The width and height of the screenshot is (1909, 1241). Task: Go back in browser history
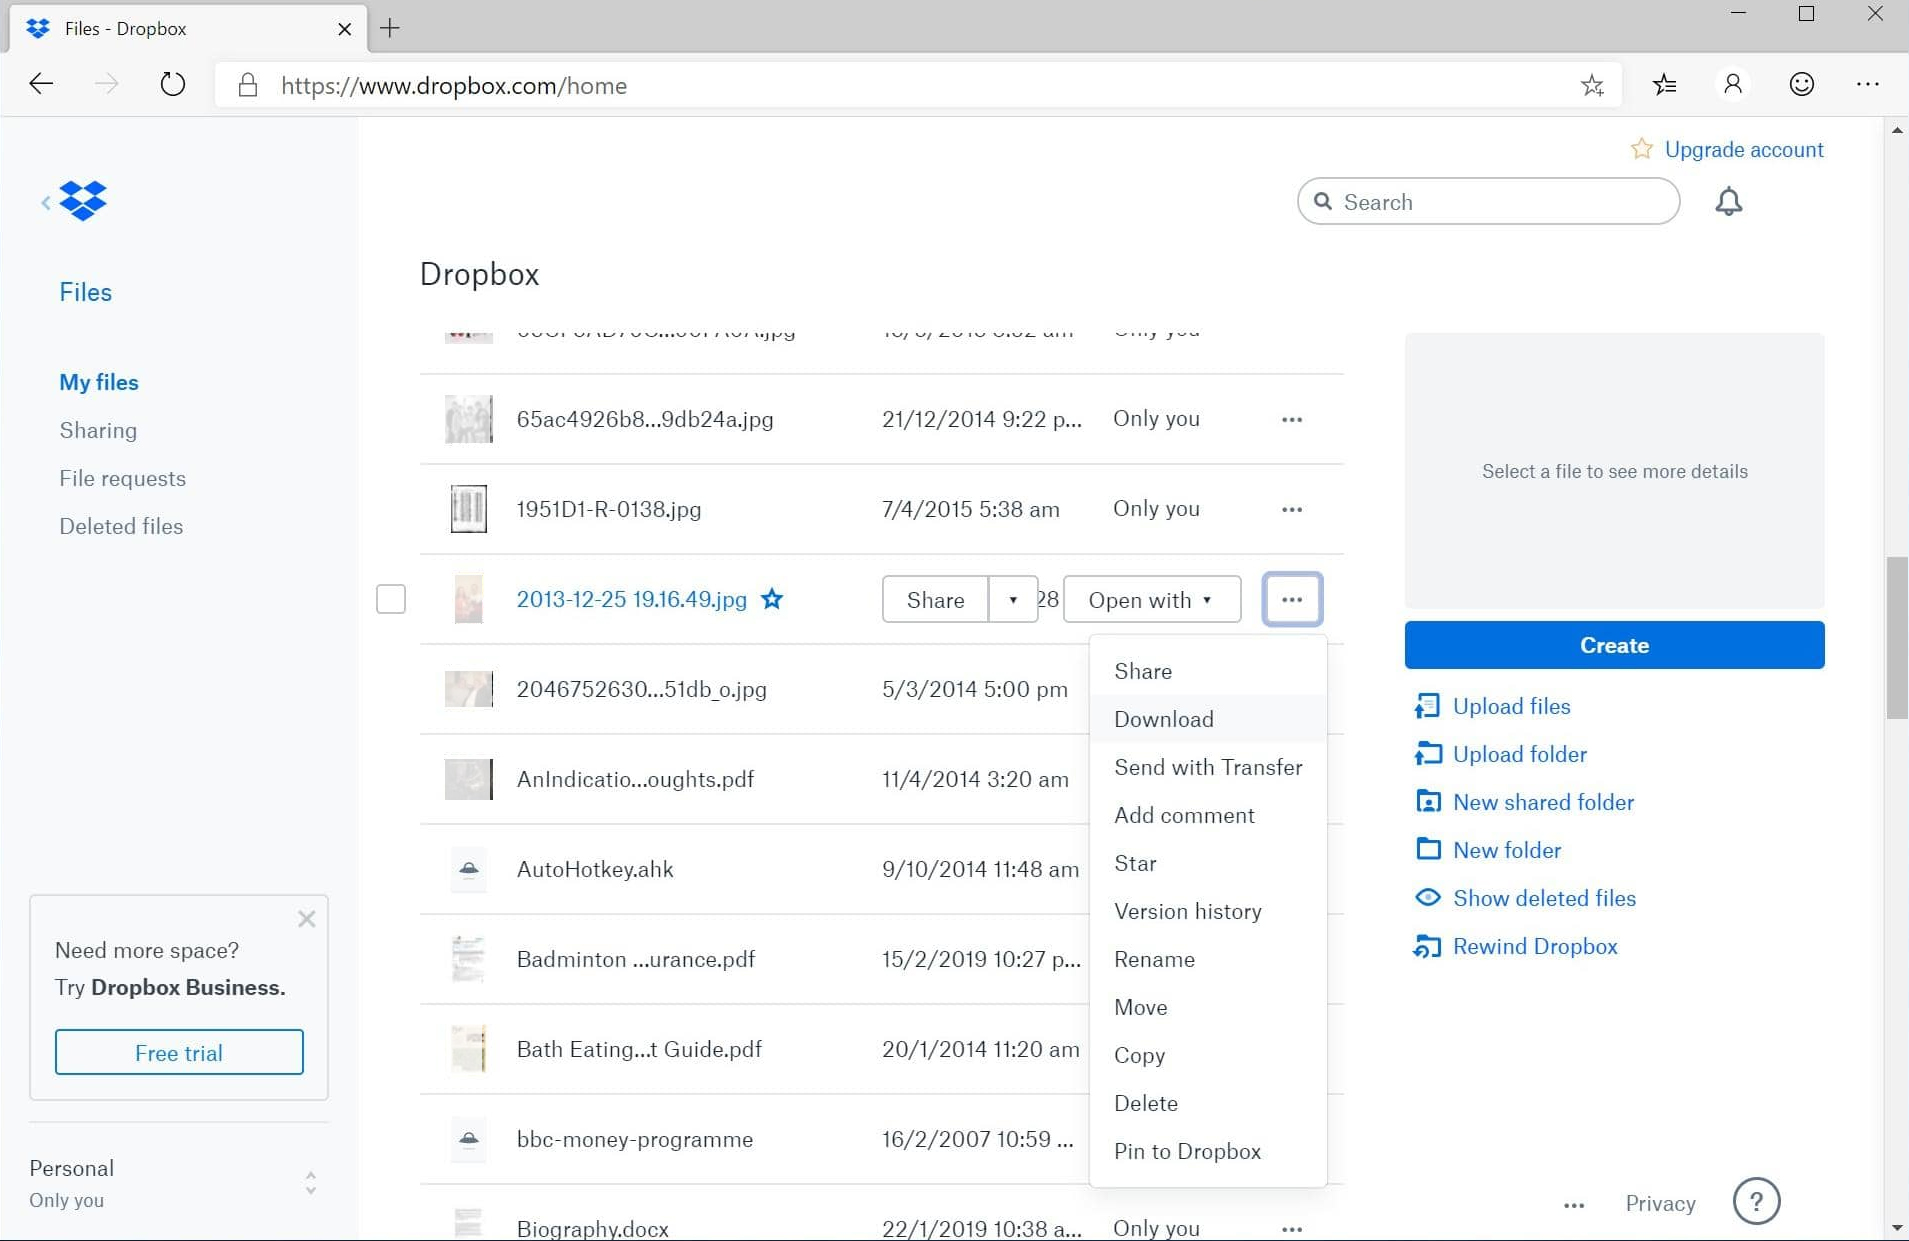[x=41, y=85]
